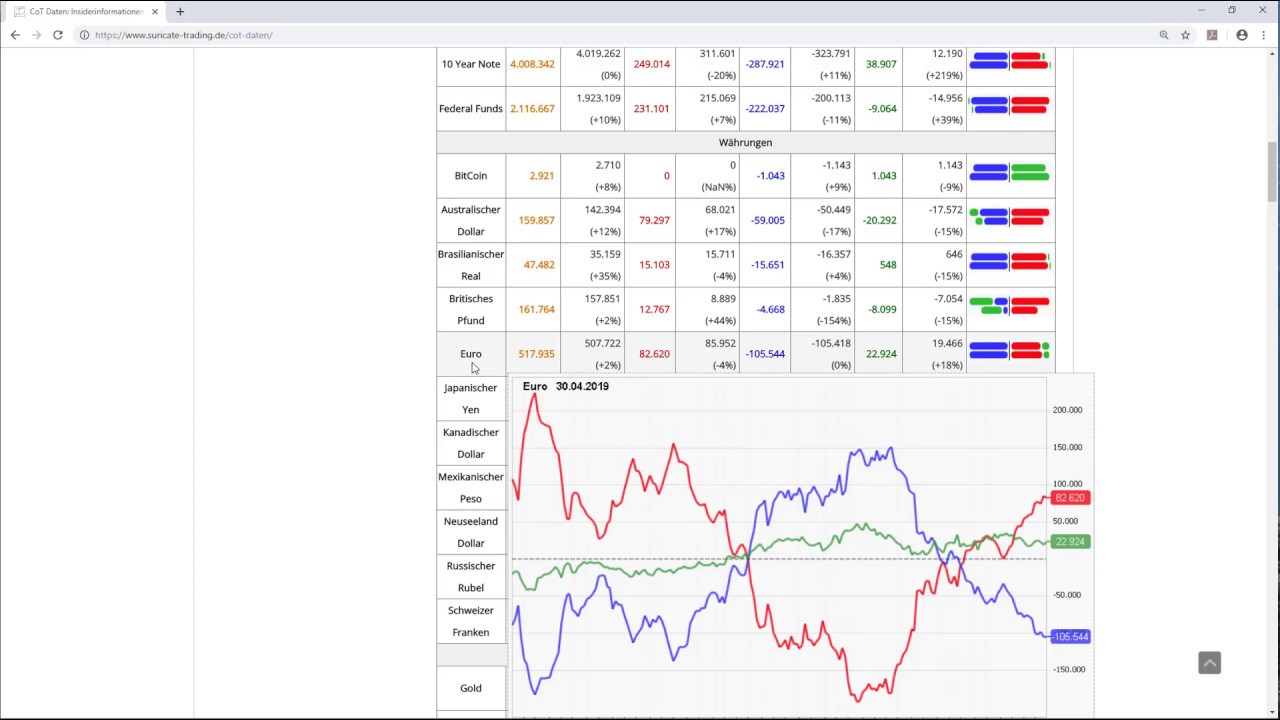Click the scroll-to-top arrow button
The image size is (1280, 720).
[x=1209, y=663]
